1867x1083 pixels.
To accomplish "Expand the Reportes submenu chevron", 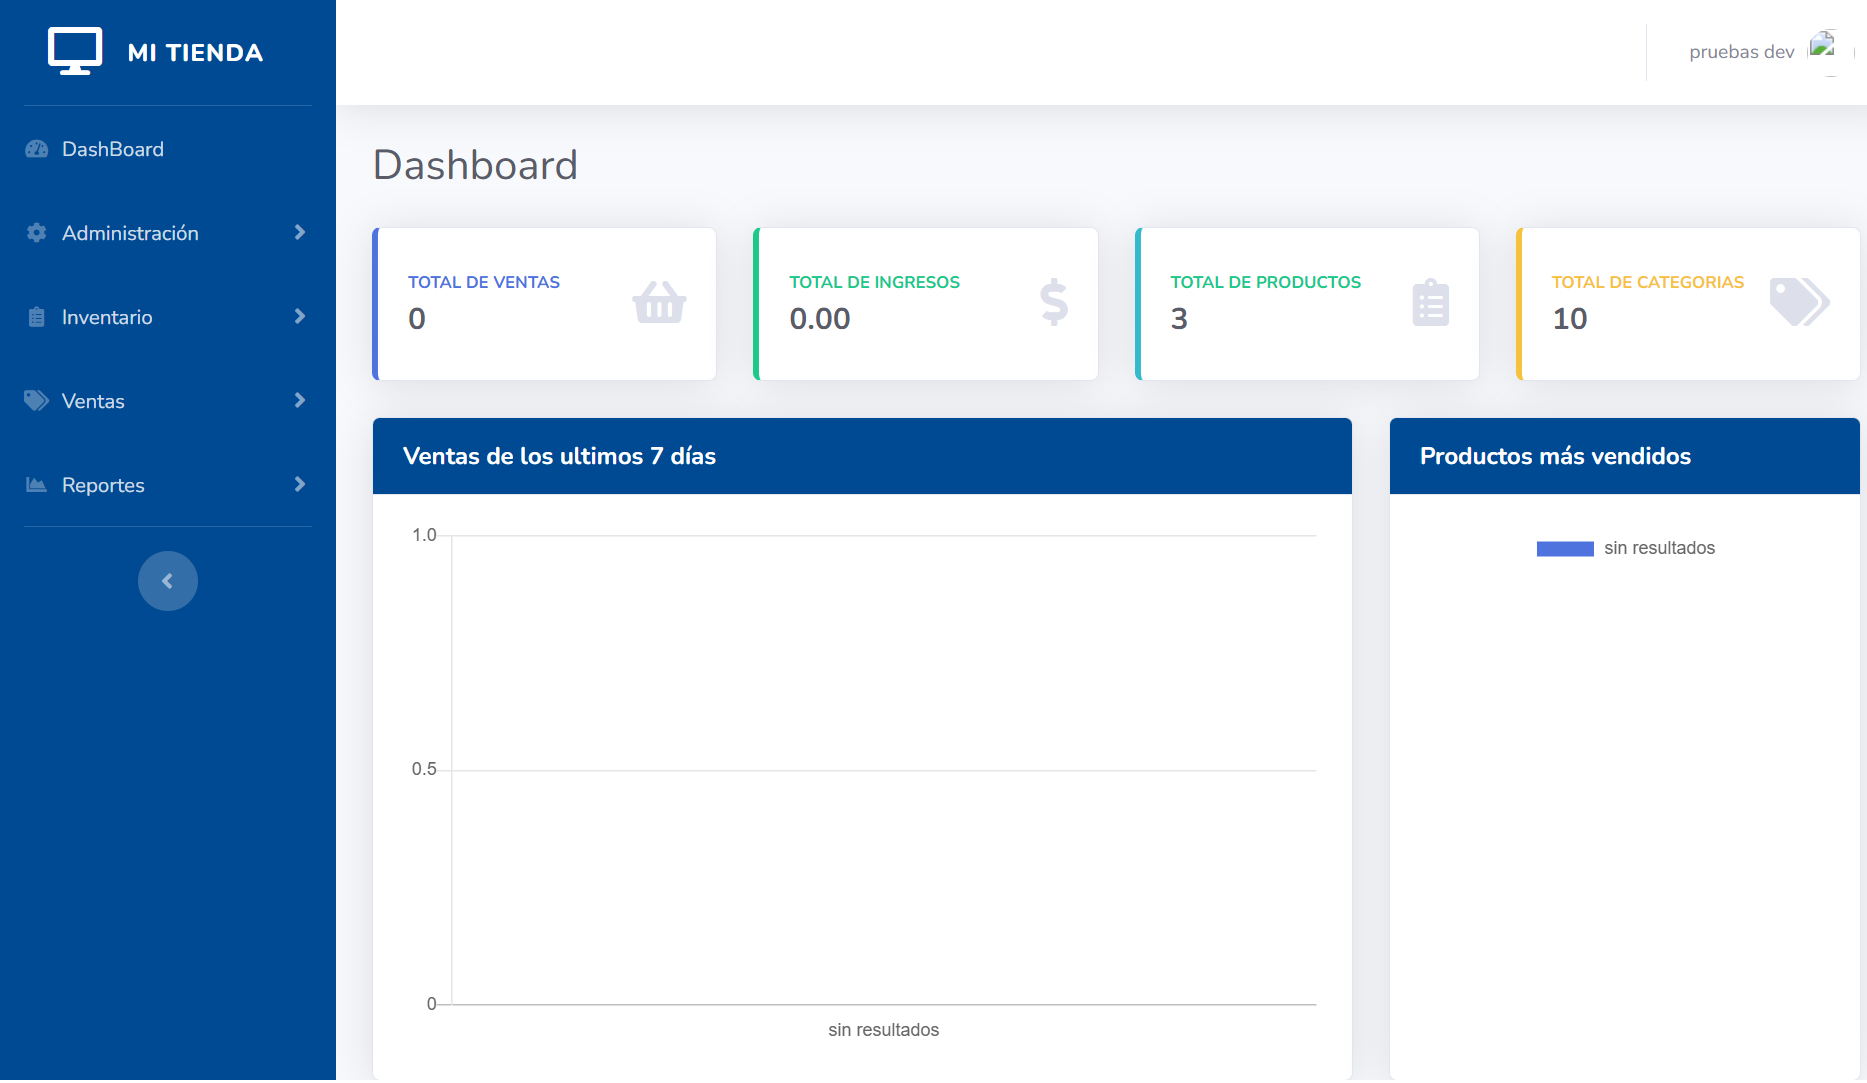I will pos(300,485).
